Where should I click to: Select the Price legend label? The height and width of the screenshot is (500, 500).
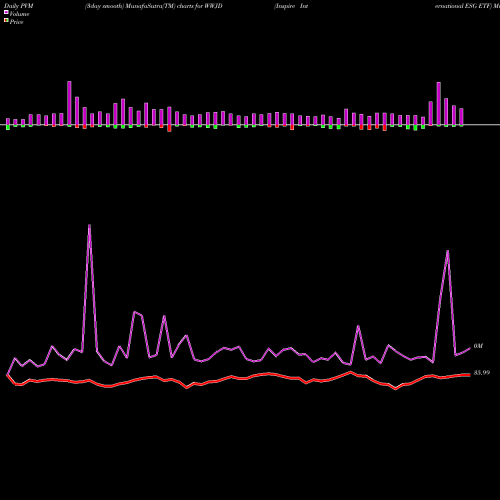click(16, 22)
